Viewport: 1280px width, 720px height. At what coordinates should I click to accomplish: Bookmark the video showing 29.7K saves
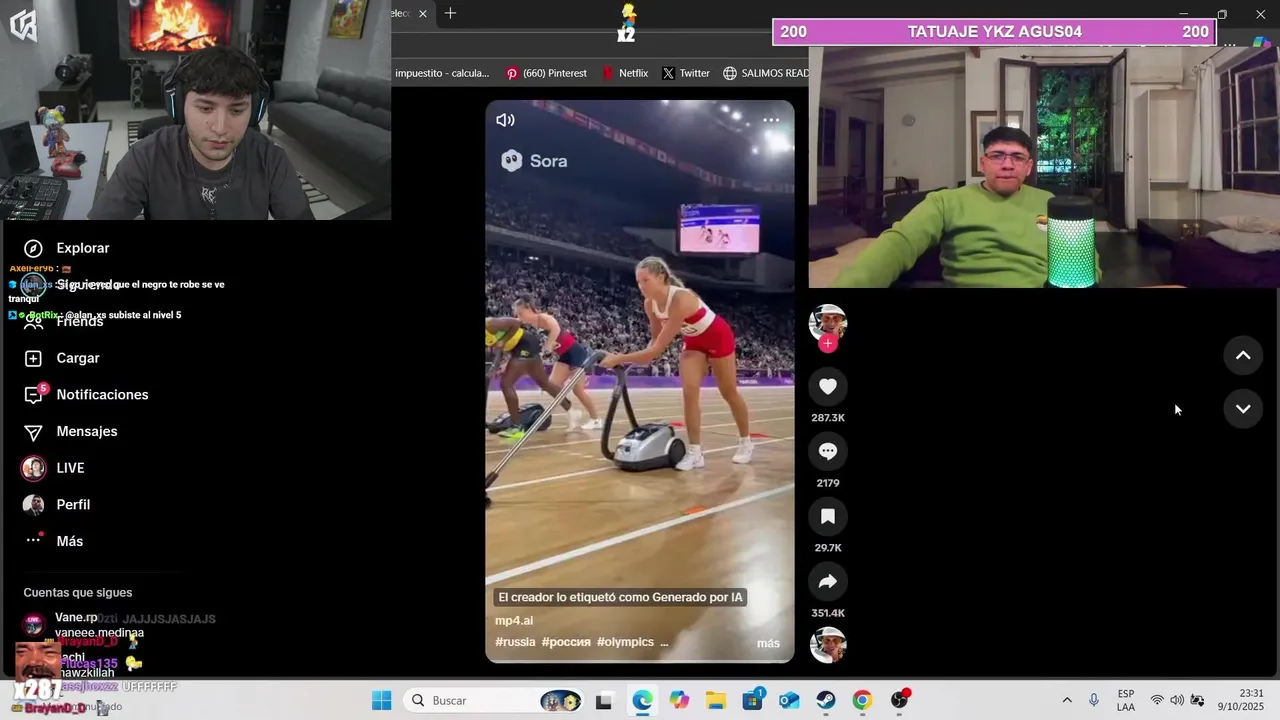[828, 516]
